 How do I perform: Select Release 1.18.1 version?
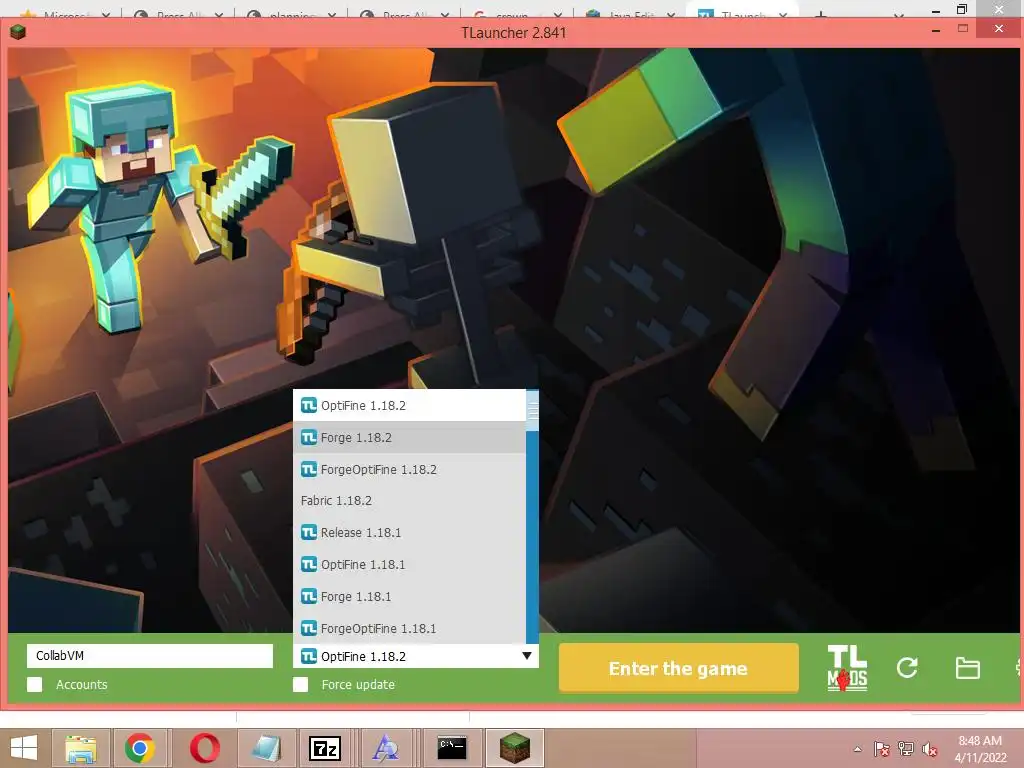(409, 533)
